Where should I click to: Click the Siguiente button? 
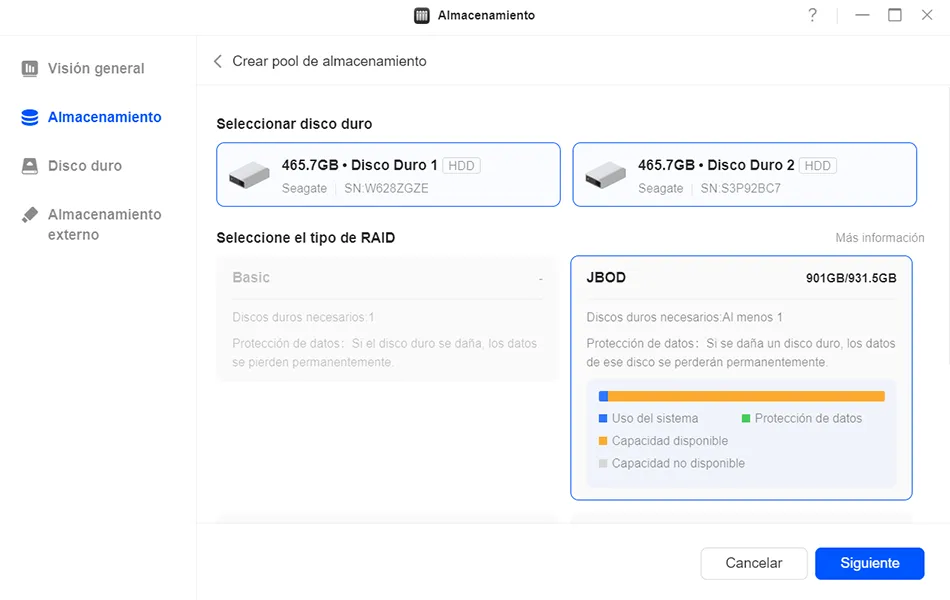869,563
